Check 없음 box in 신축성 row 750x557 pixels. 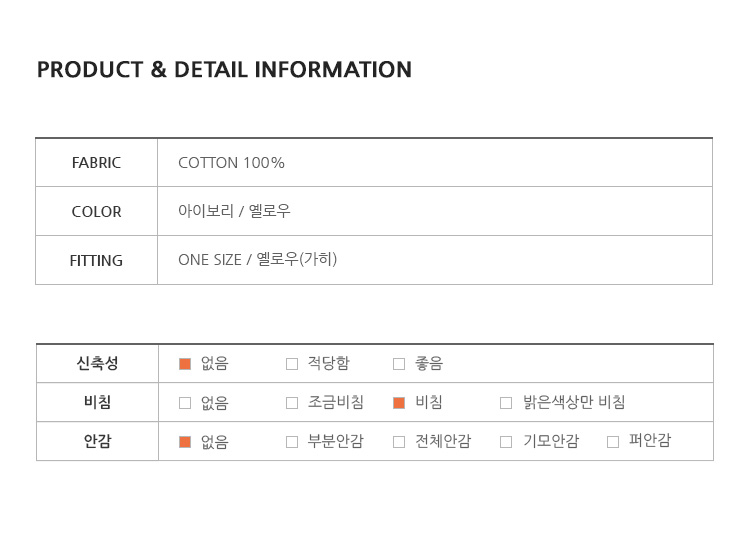tap(185, 364)
